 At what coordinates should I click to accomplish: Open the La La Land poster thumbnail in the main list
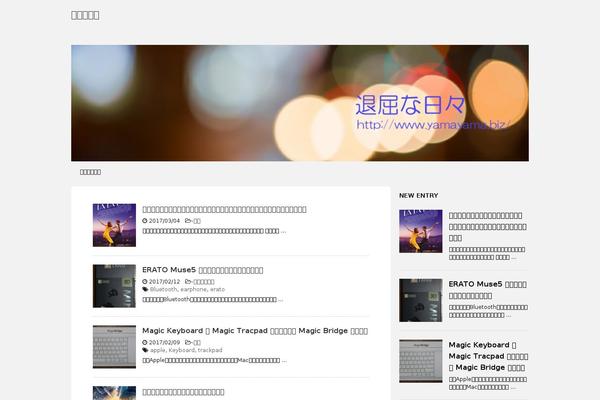click(114, 225)
